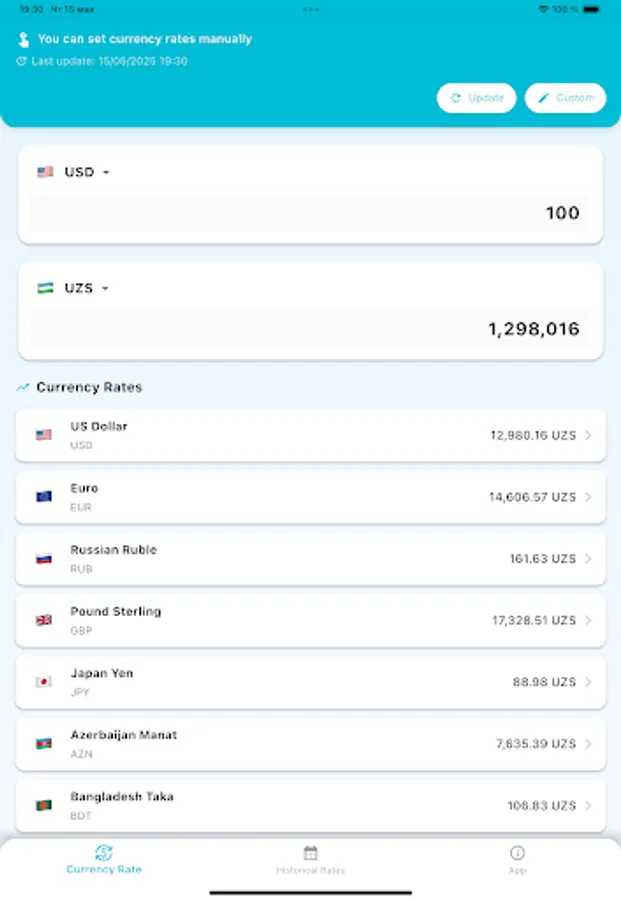This screenshot has width=621, height=900.
Task: Select the US flag icon next to USD
Action: [x=44, y=172]
